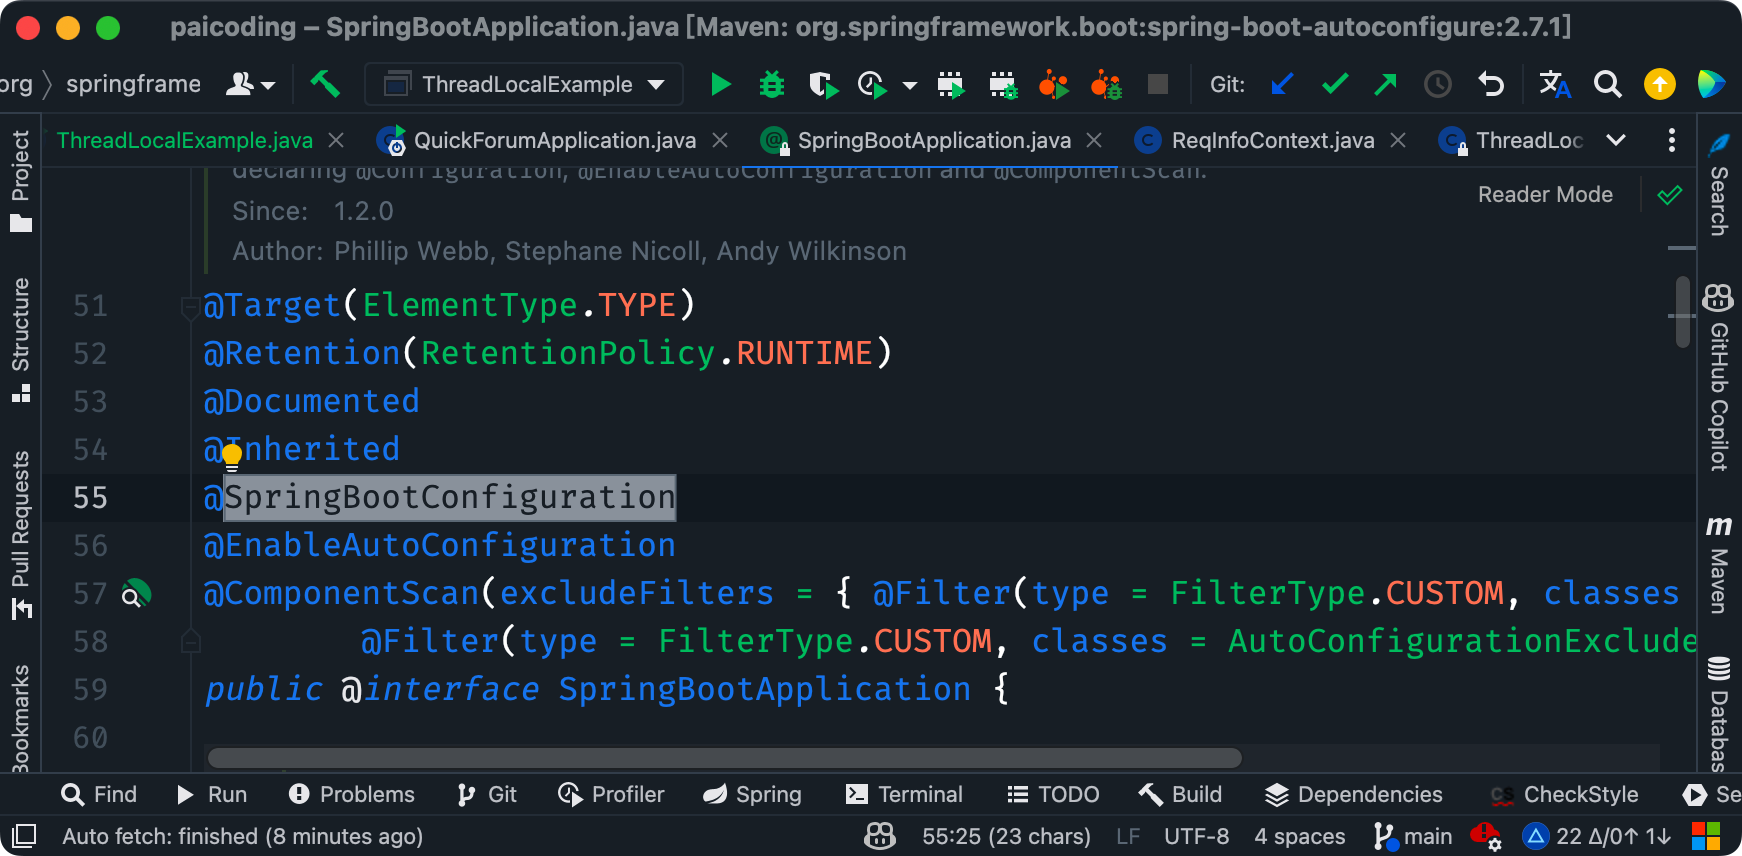Toggle Reader Mode
This screenshot has width=1742, height=856.
point(1545,195)
